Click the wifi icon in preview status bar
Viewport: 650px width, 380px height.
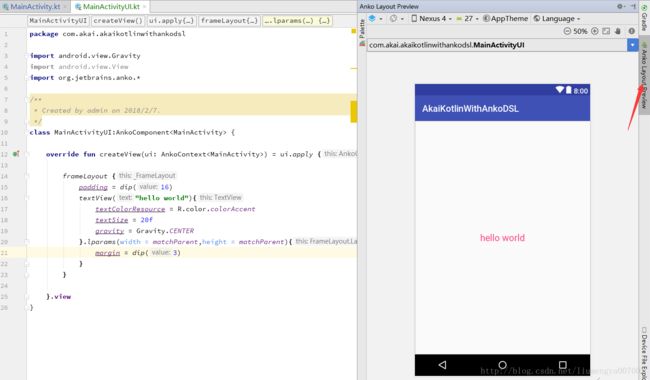point(560,90)
